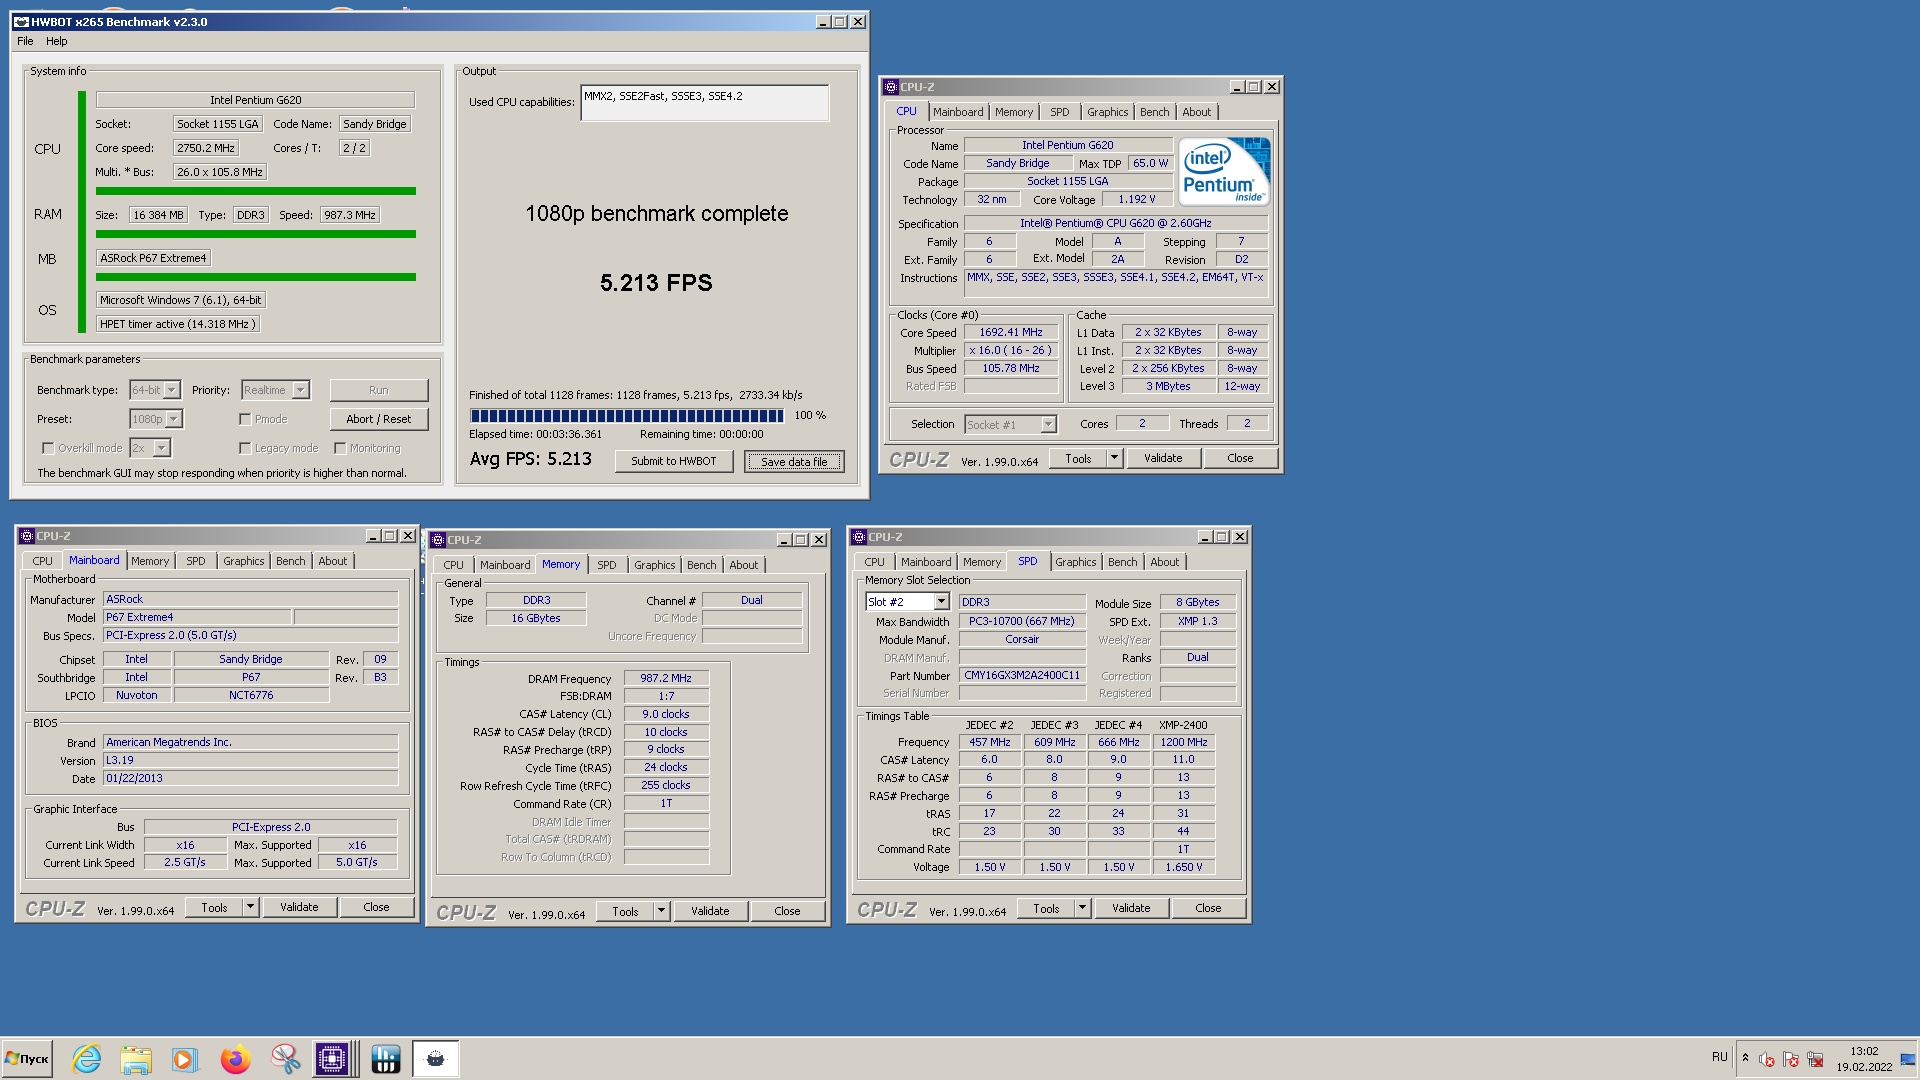The image size is (1920, 1080).
Task: Open the Snipping Tool taskbar icon
Action: (285, 1058)
